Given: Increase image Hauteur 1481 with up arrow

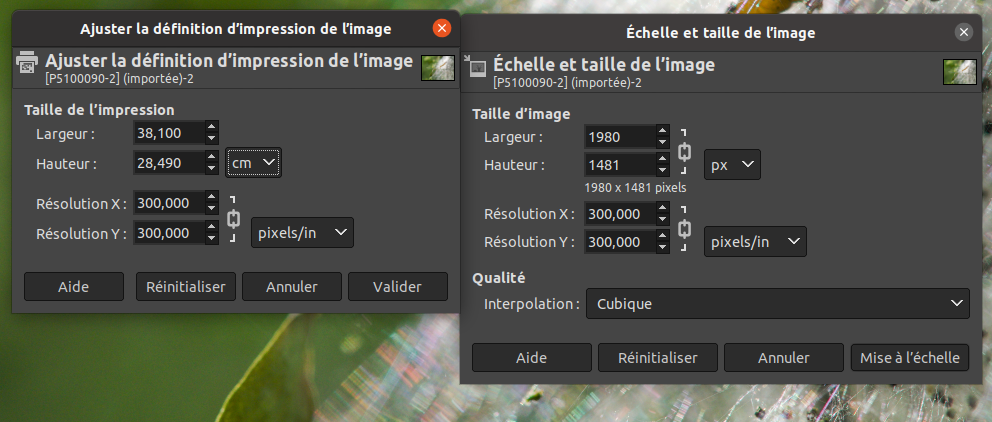Looking at the screenshot, I should (x=662, y=158).
